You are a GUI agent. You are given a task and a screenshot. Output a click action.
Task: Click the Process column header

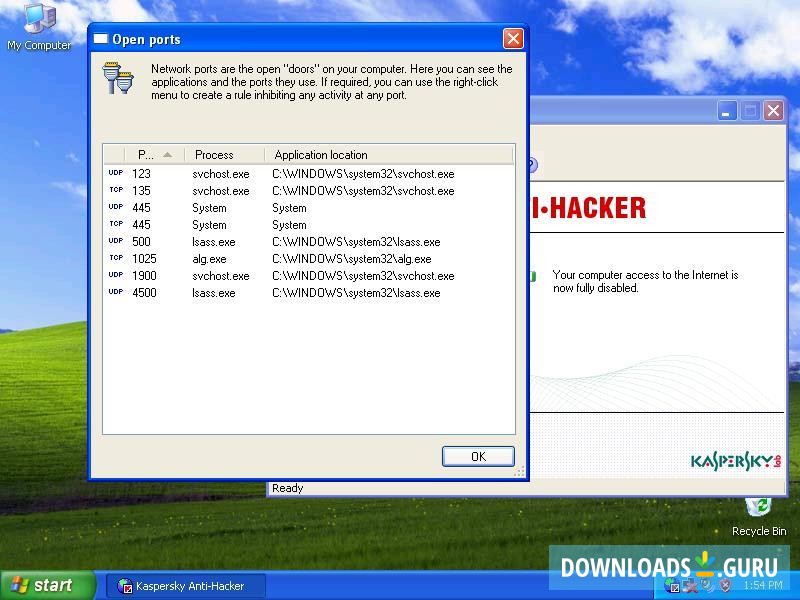[x=224, y=155]
